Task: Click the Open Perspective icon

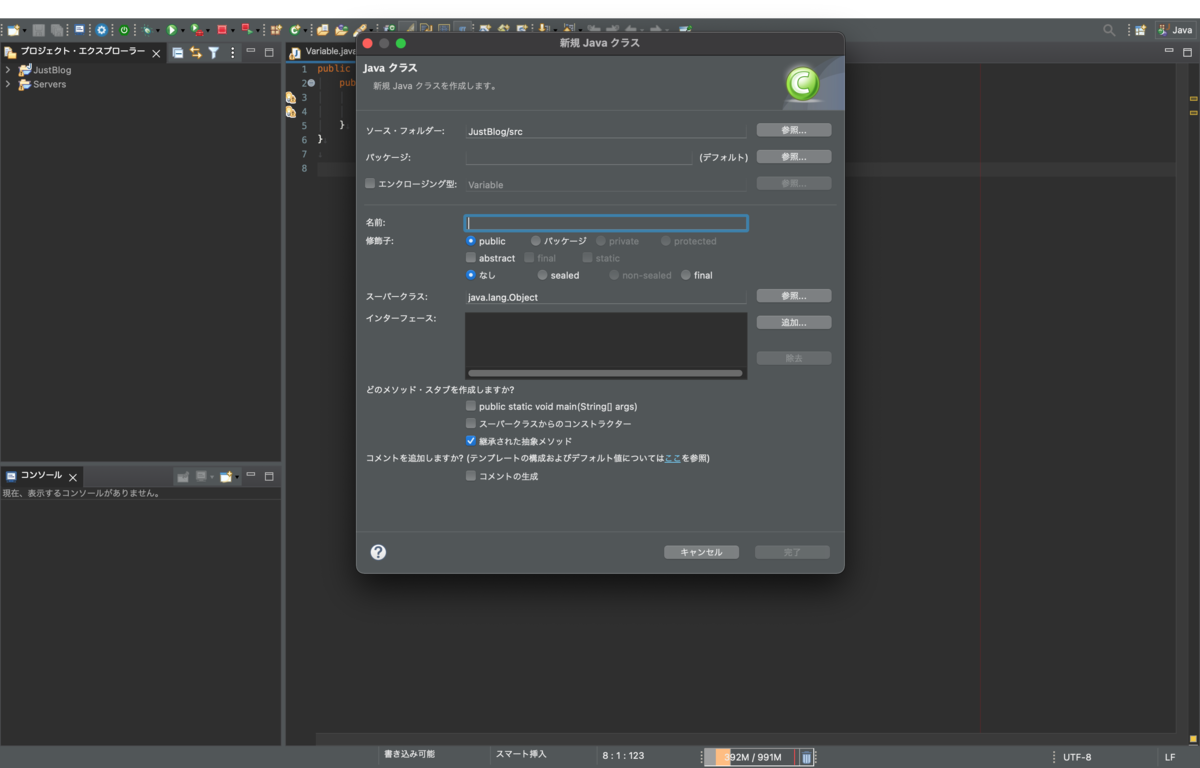Action: pyautogui.click(x=1140, y=30)
